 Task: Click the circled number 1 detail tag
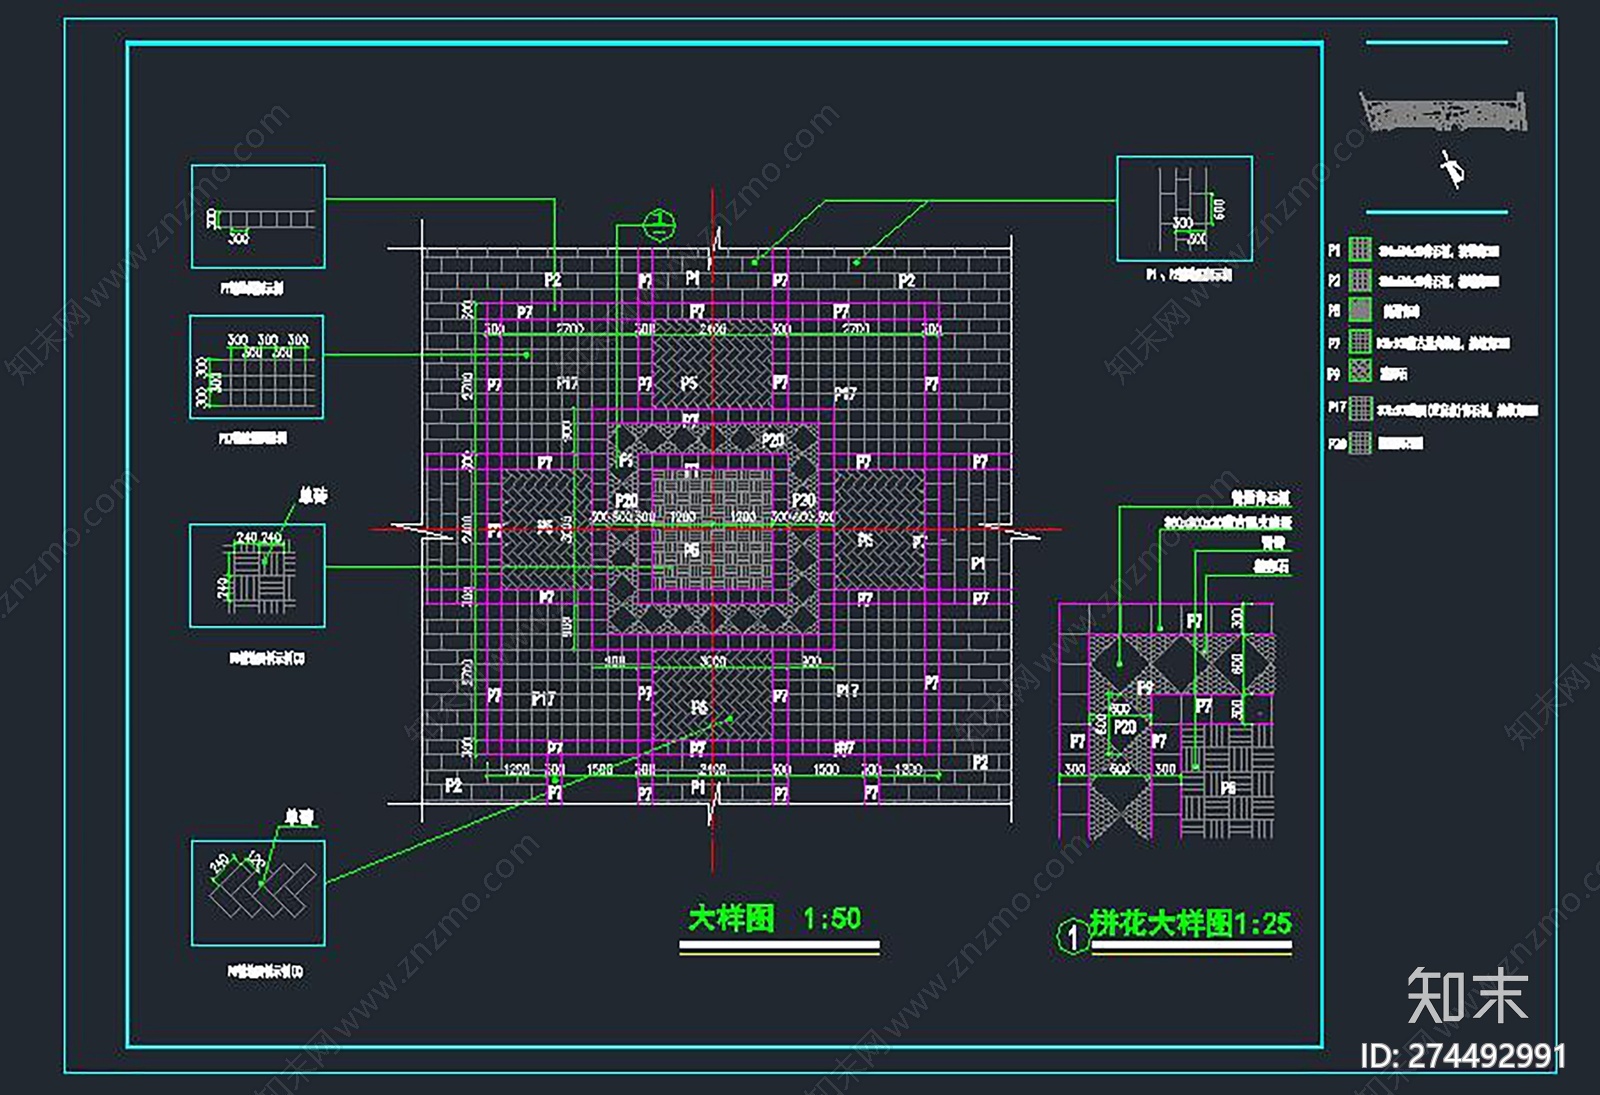(1072, 936)
